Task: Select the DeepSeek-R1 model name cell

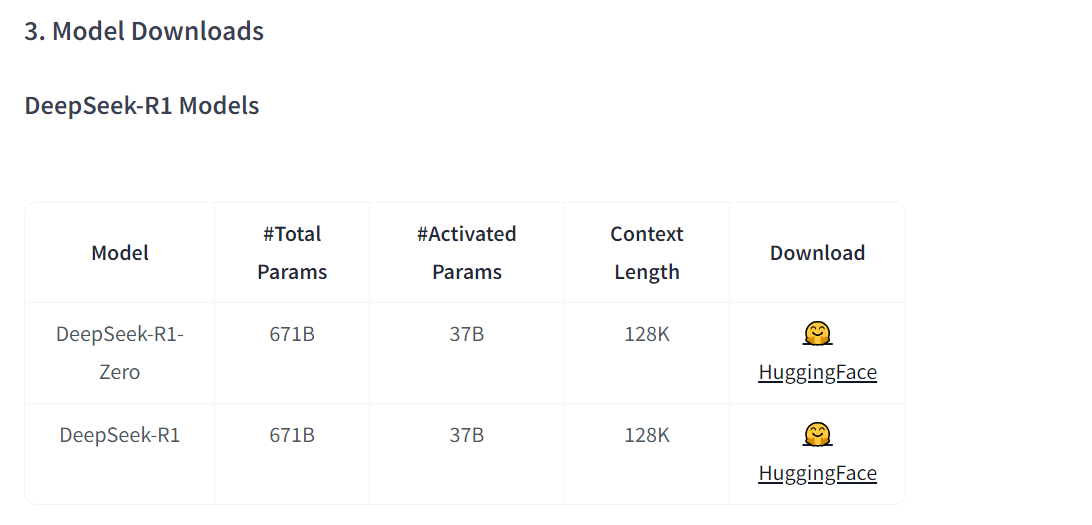Action: (x=120, y=435)
